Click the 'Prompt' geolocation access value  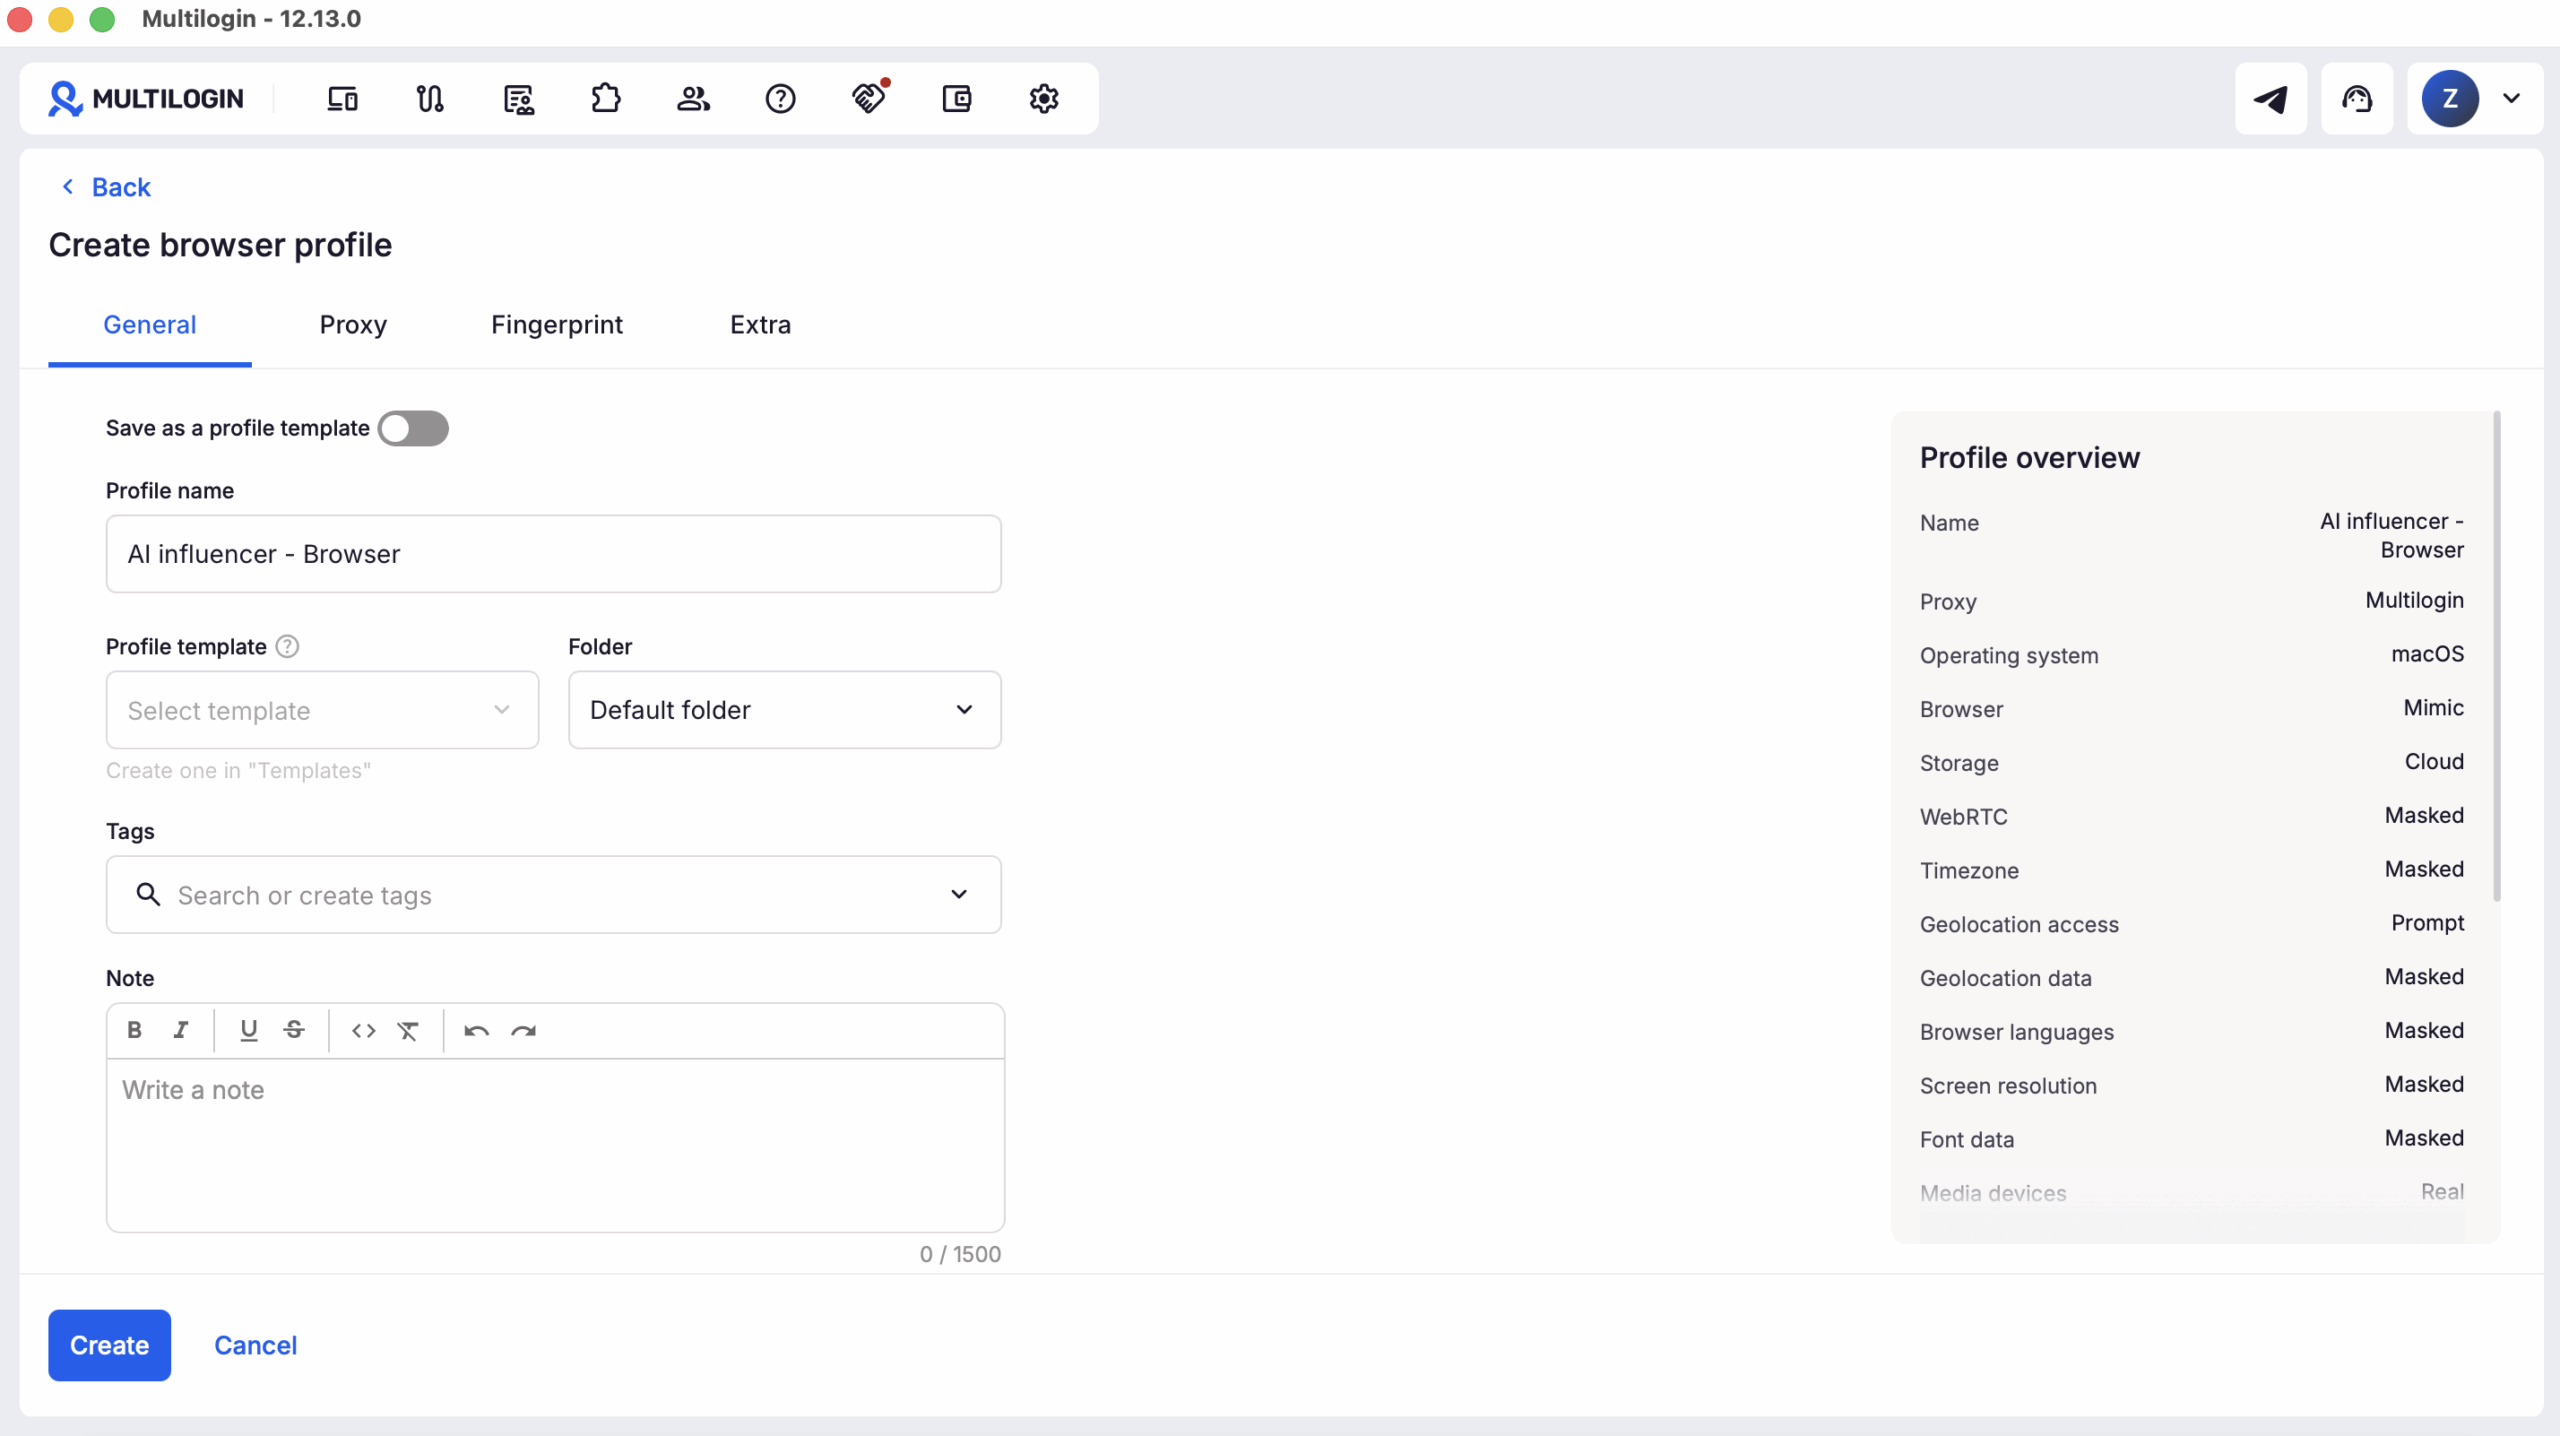(x=2427, y=923)
